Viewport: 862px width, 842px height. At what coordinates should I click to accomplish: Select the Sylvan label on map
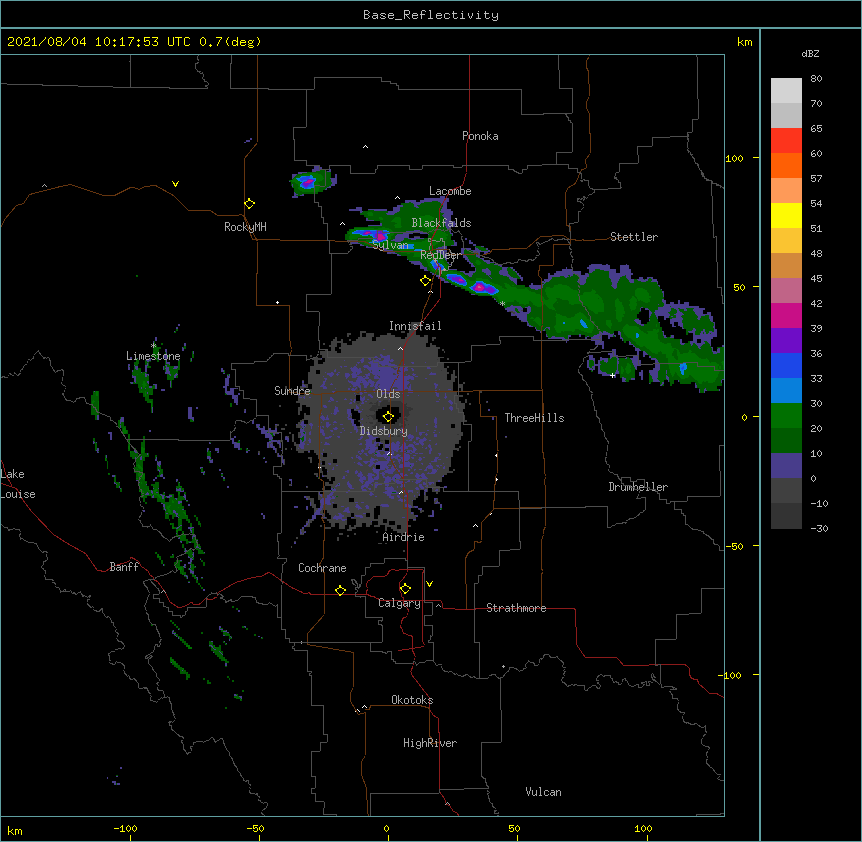(x=390, y=245)
